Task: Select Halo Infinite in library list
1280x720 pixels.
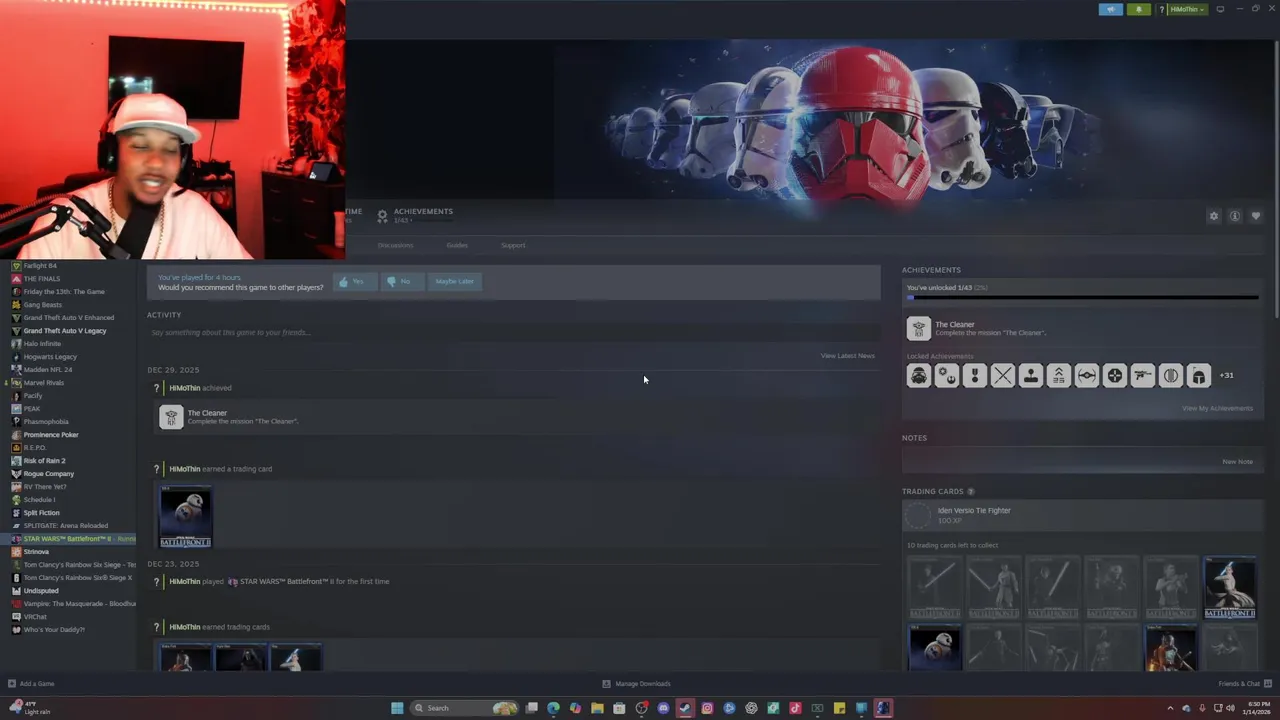Action: point(42,344)
